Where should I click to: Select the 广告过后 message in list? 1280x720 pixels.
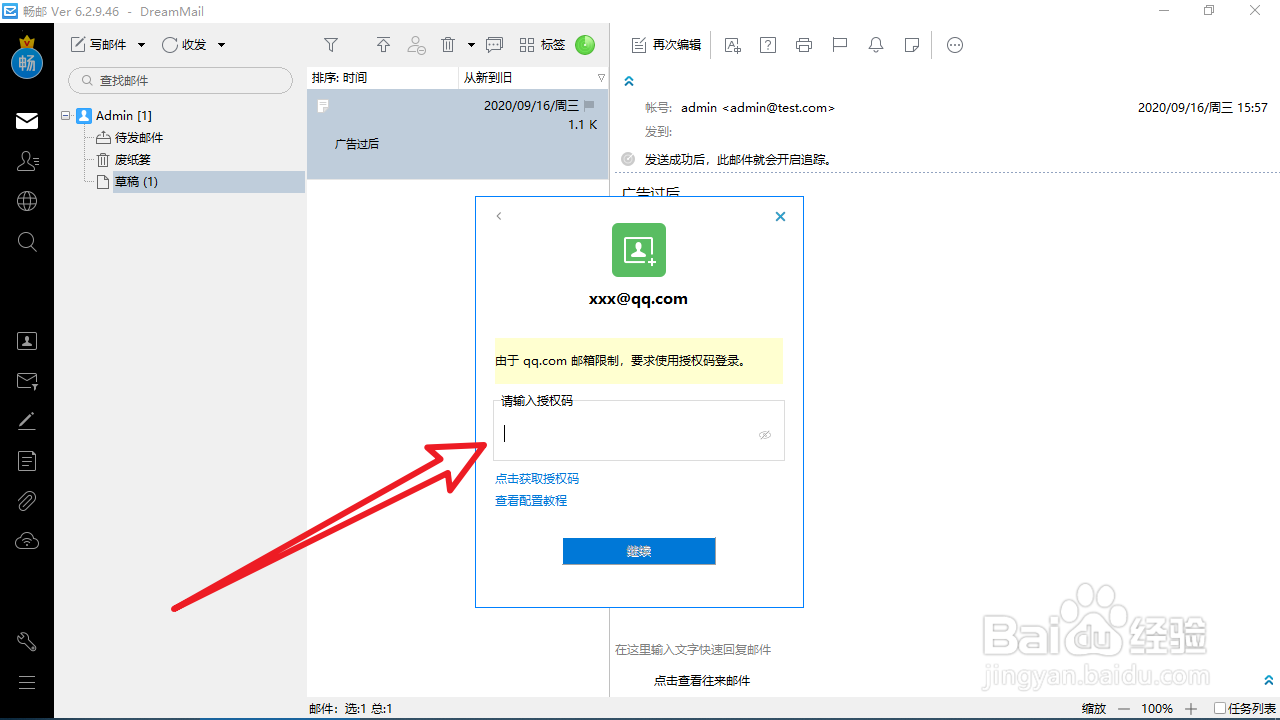[458, 134]
